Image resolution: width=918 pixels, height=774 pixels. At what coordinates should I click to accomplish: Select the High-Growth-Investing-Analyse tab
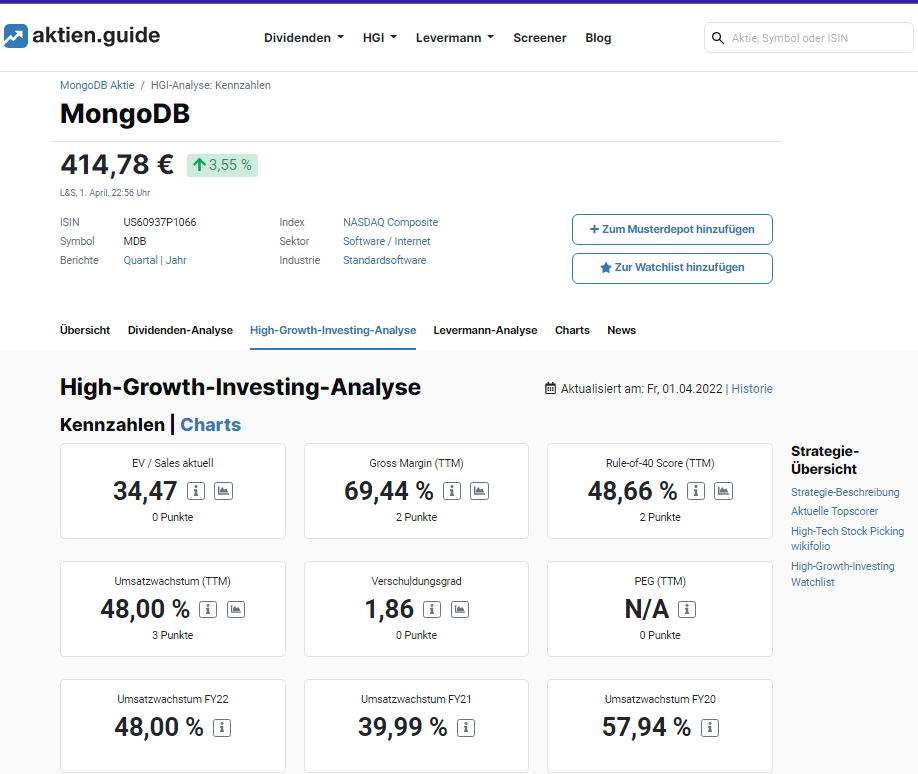click(333, 330)
